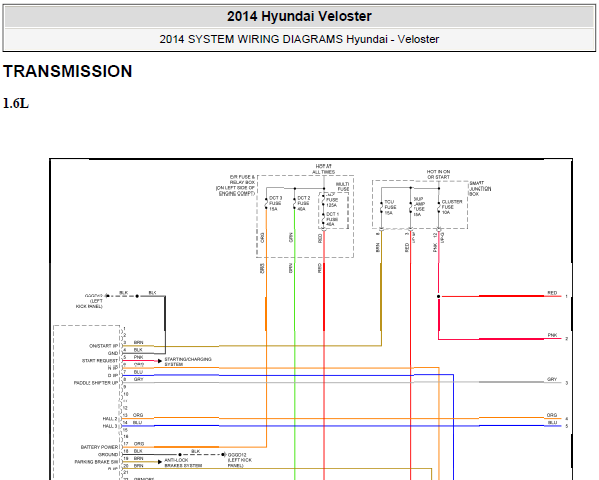Select the TRANSMISSION heading
Image resolution: width=599 pixels, height=480 pixels.
click(68, 71)
